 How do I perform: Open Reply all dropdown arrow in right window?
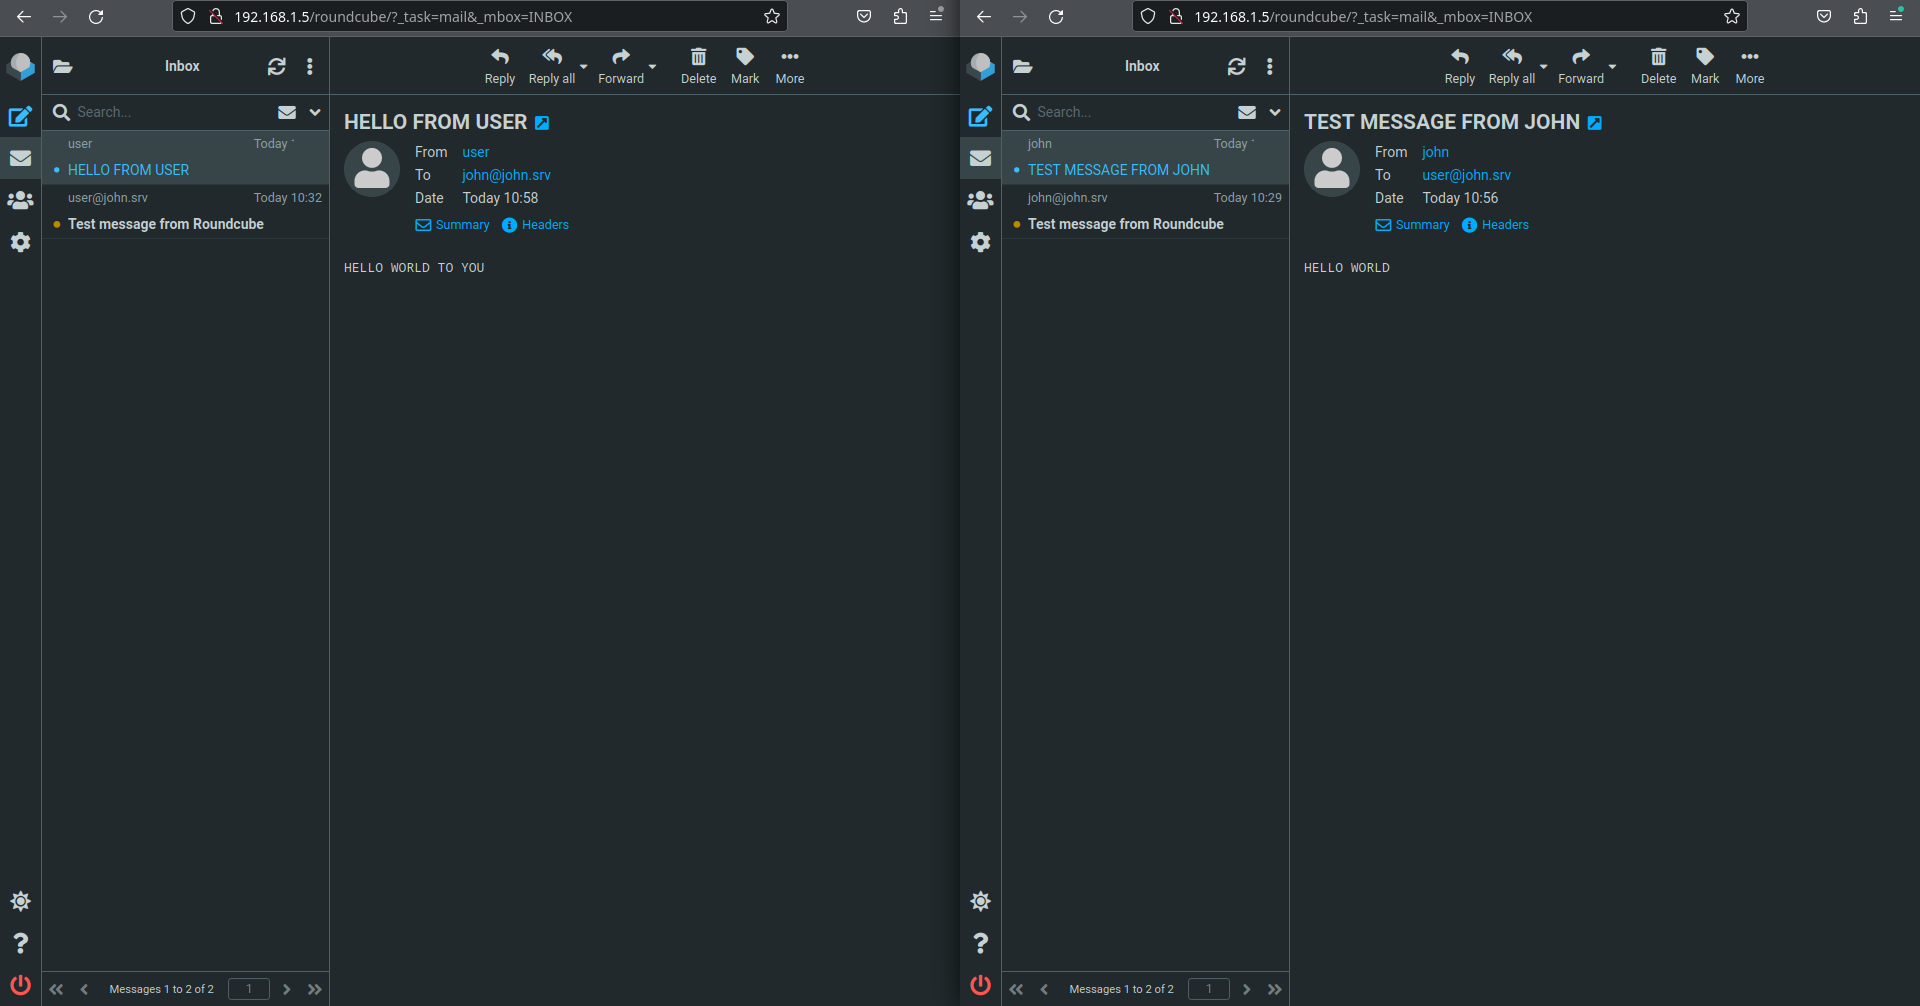click(x=1544, y=67)
